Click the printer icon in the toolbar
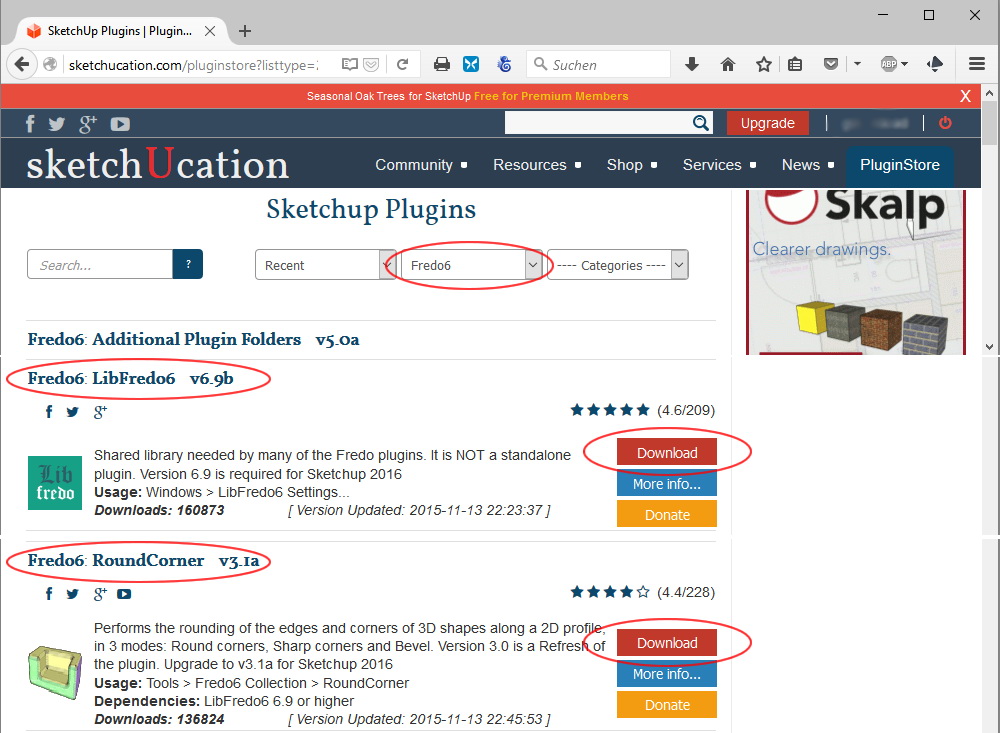The width and height of the screenshot is (1000, 733). coord(441,64)
